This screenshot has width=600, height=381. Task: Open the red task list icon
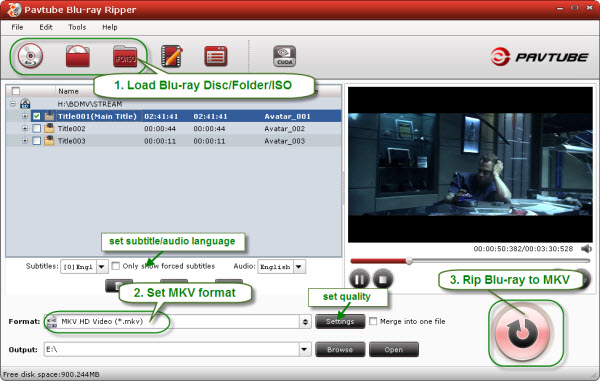click(x=216, y=56)
